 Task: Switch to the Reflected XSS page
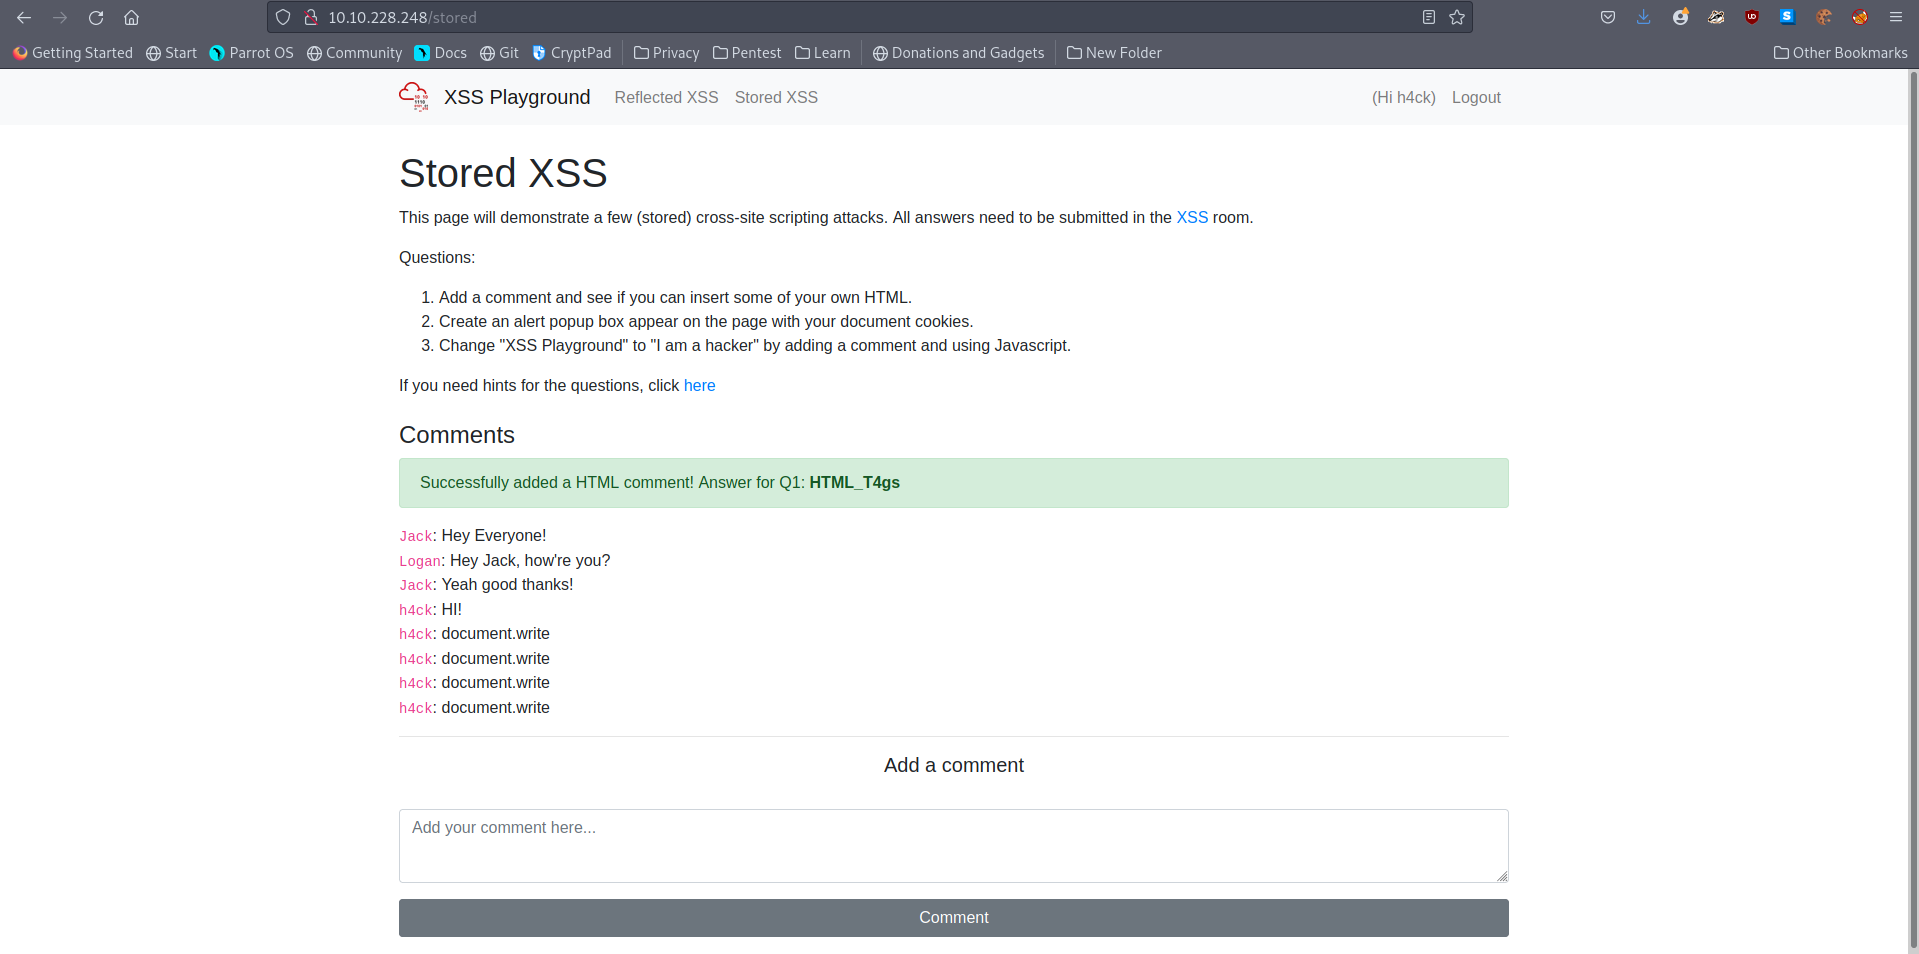(666, 97)
